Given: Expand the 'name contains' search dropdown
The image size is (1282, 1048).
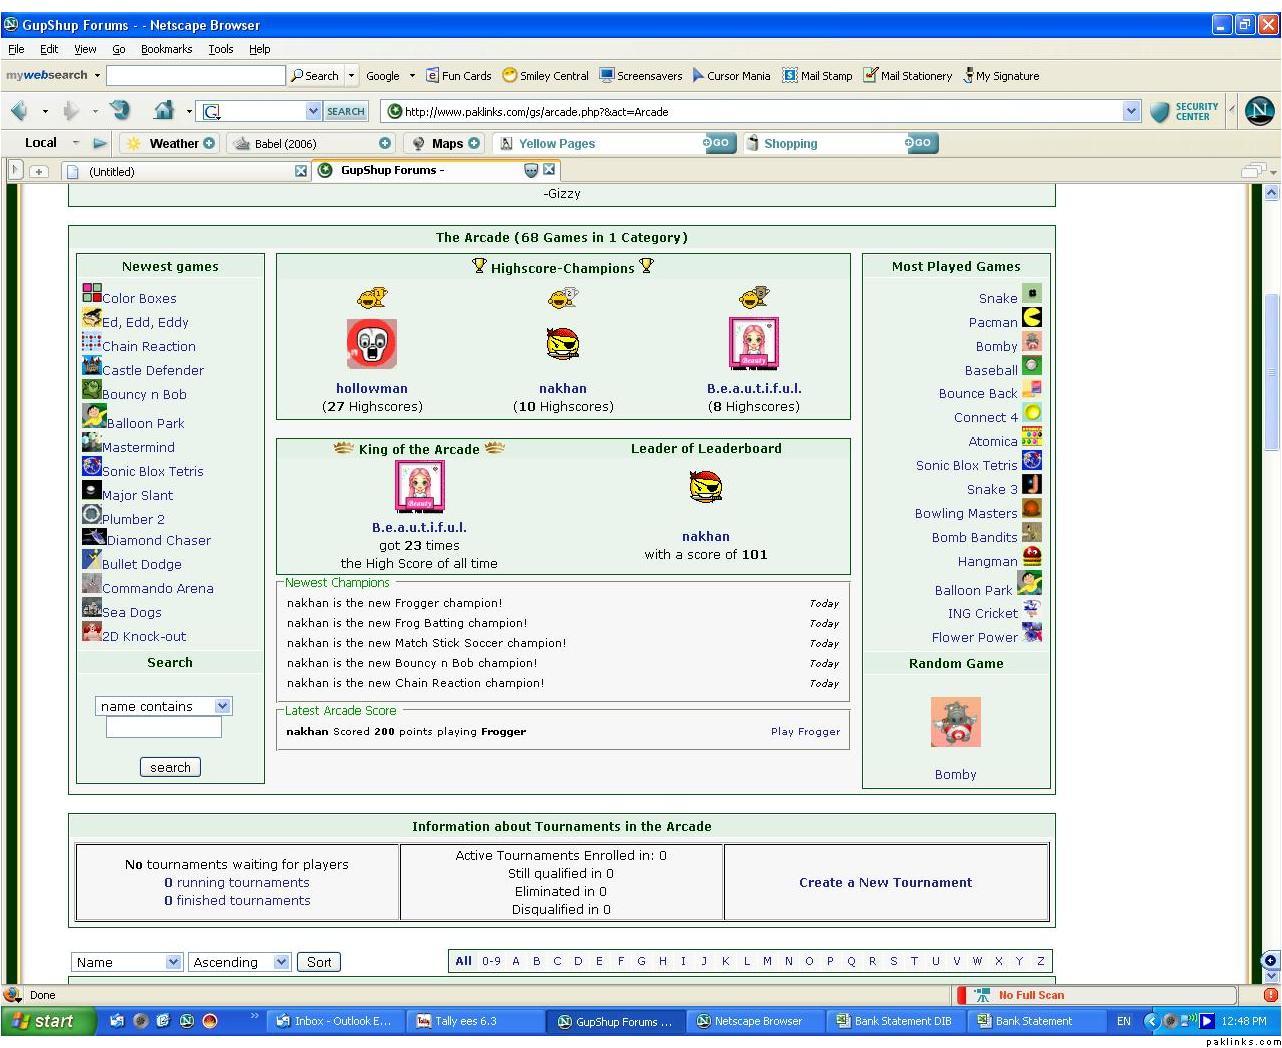Looking at the screenshot, I should coord(222,706).
